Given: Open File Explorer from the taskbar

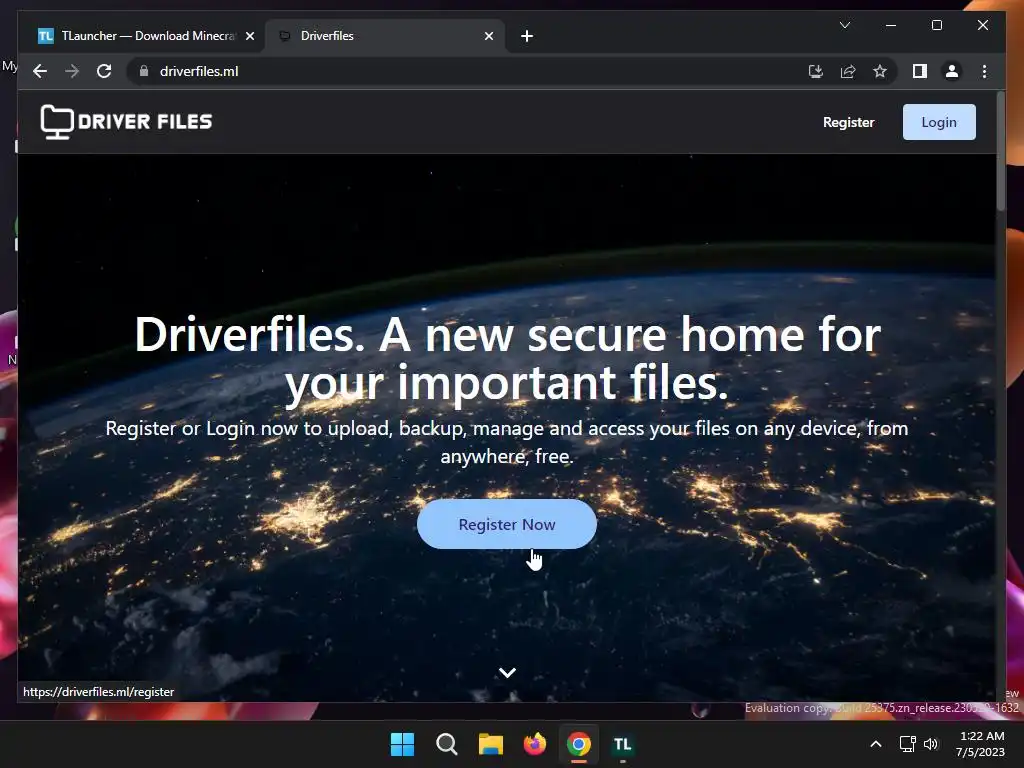Looking at the screenshot, I should pyautogui.click(x=491, y=744).
